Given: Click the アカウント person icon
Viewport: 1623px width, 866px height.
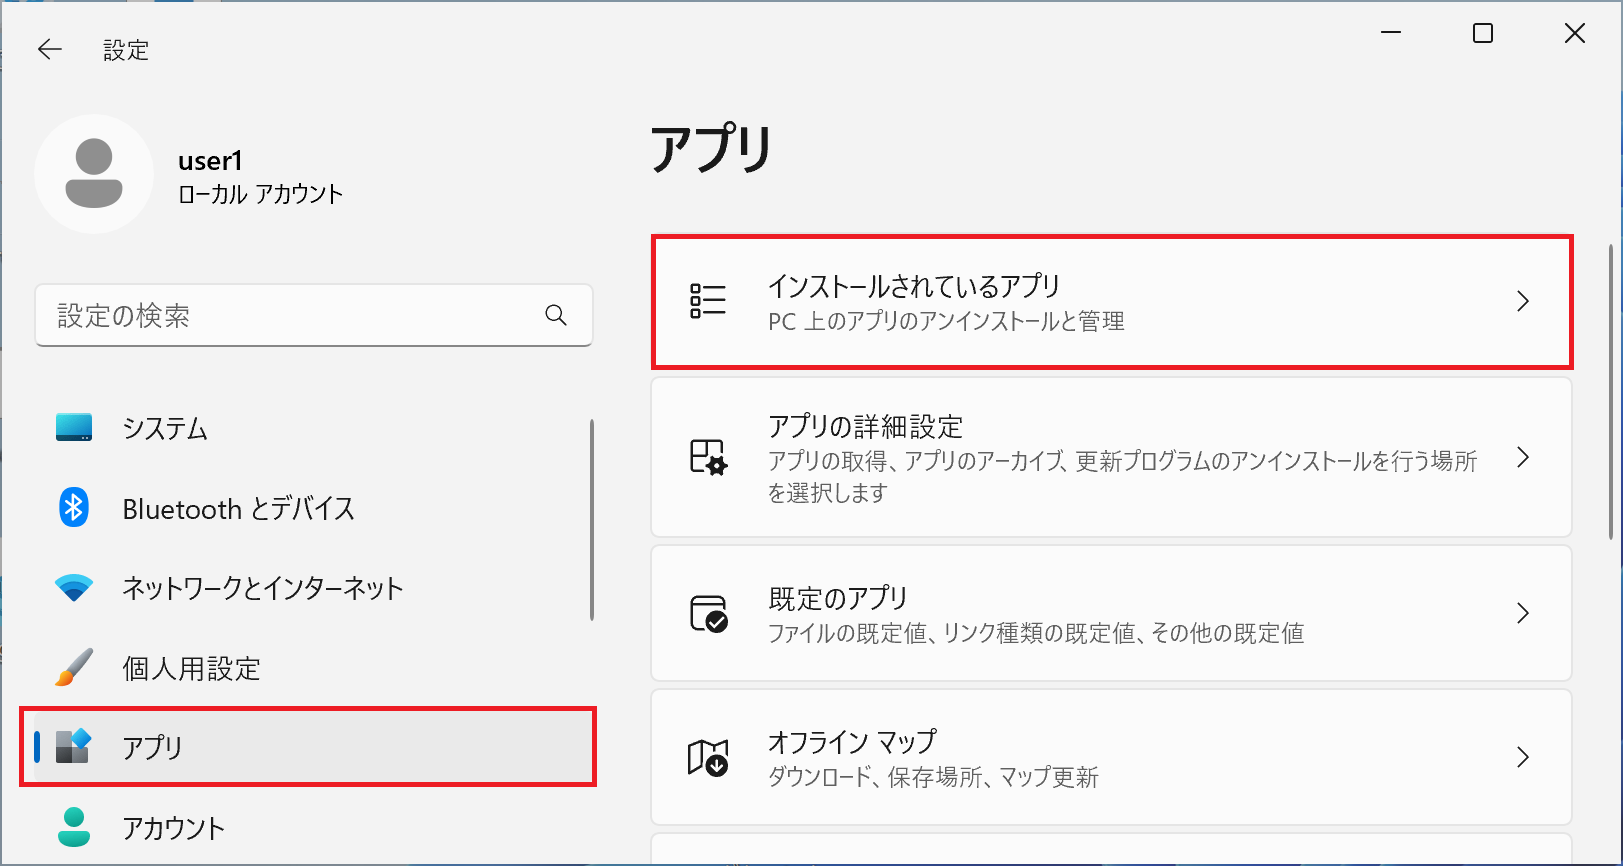Looking at the screenshot, I should click(x=74, y=827).
